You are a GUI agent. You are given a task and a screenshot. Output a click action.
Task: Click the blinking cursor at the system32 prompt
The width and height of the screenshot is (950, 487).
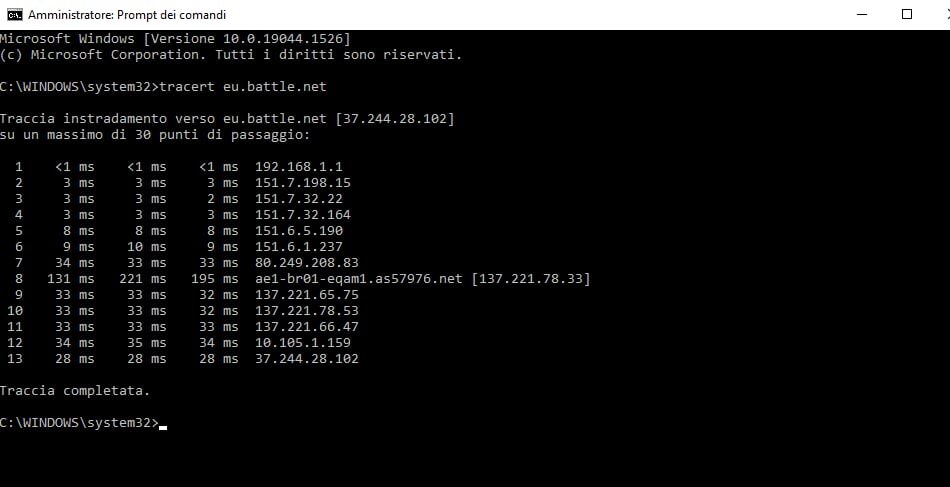click(x=163, y=427)
